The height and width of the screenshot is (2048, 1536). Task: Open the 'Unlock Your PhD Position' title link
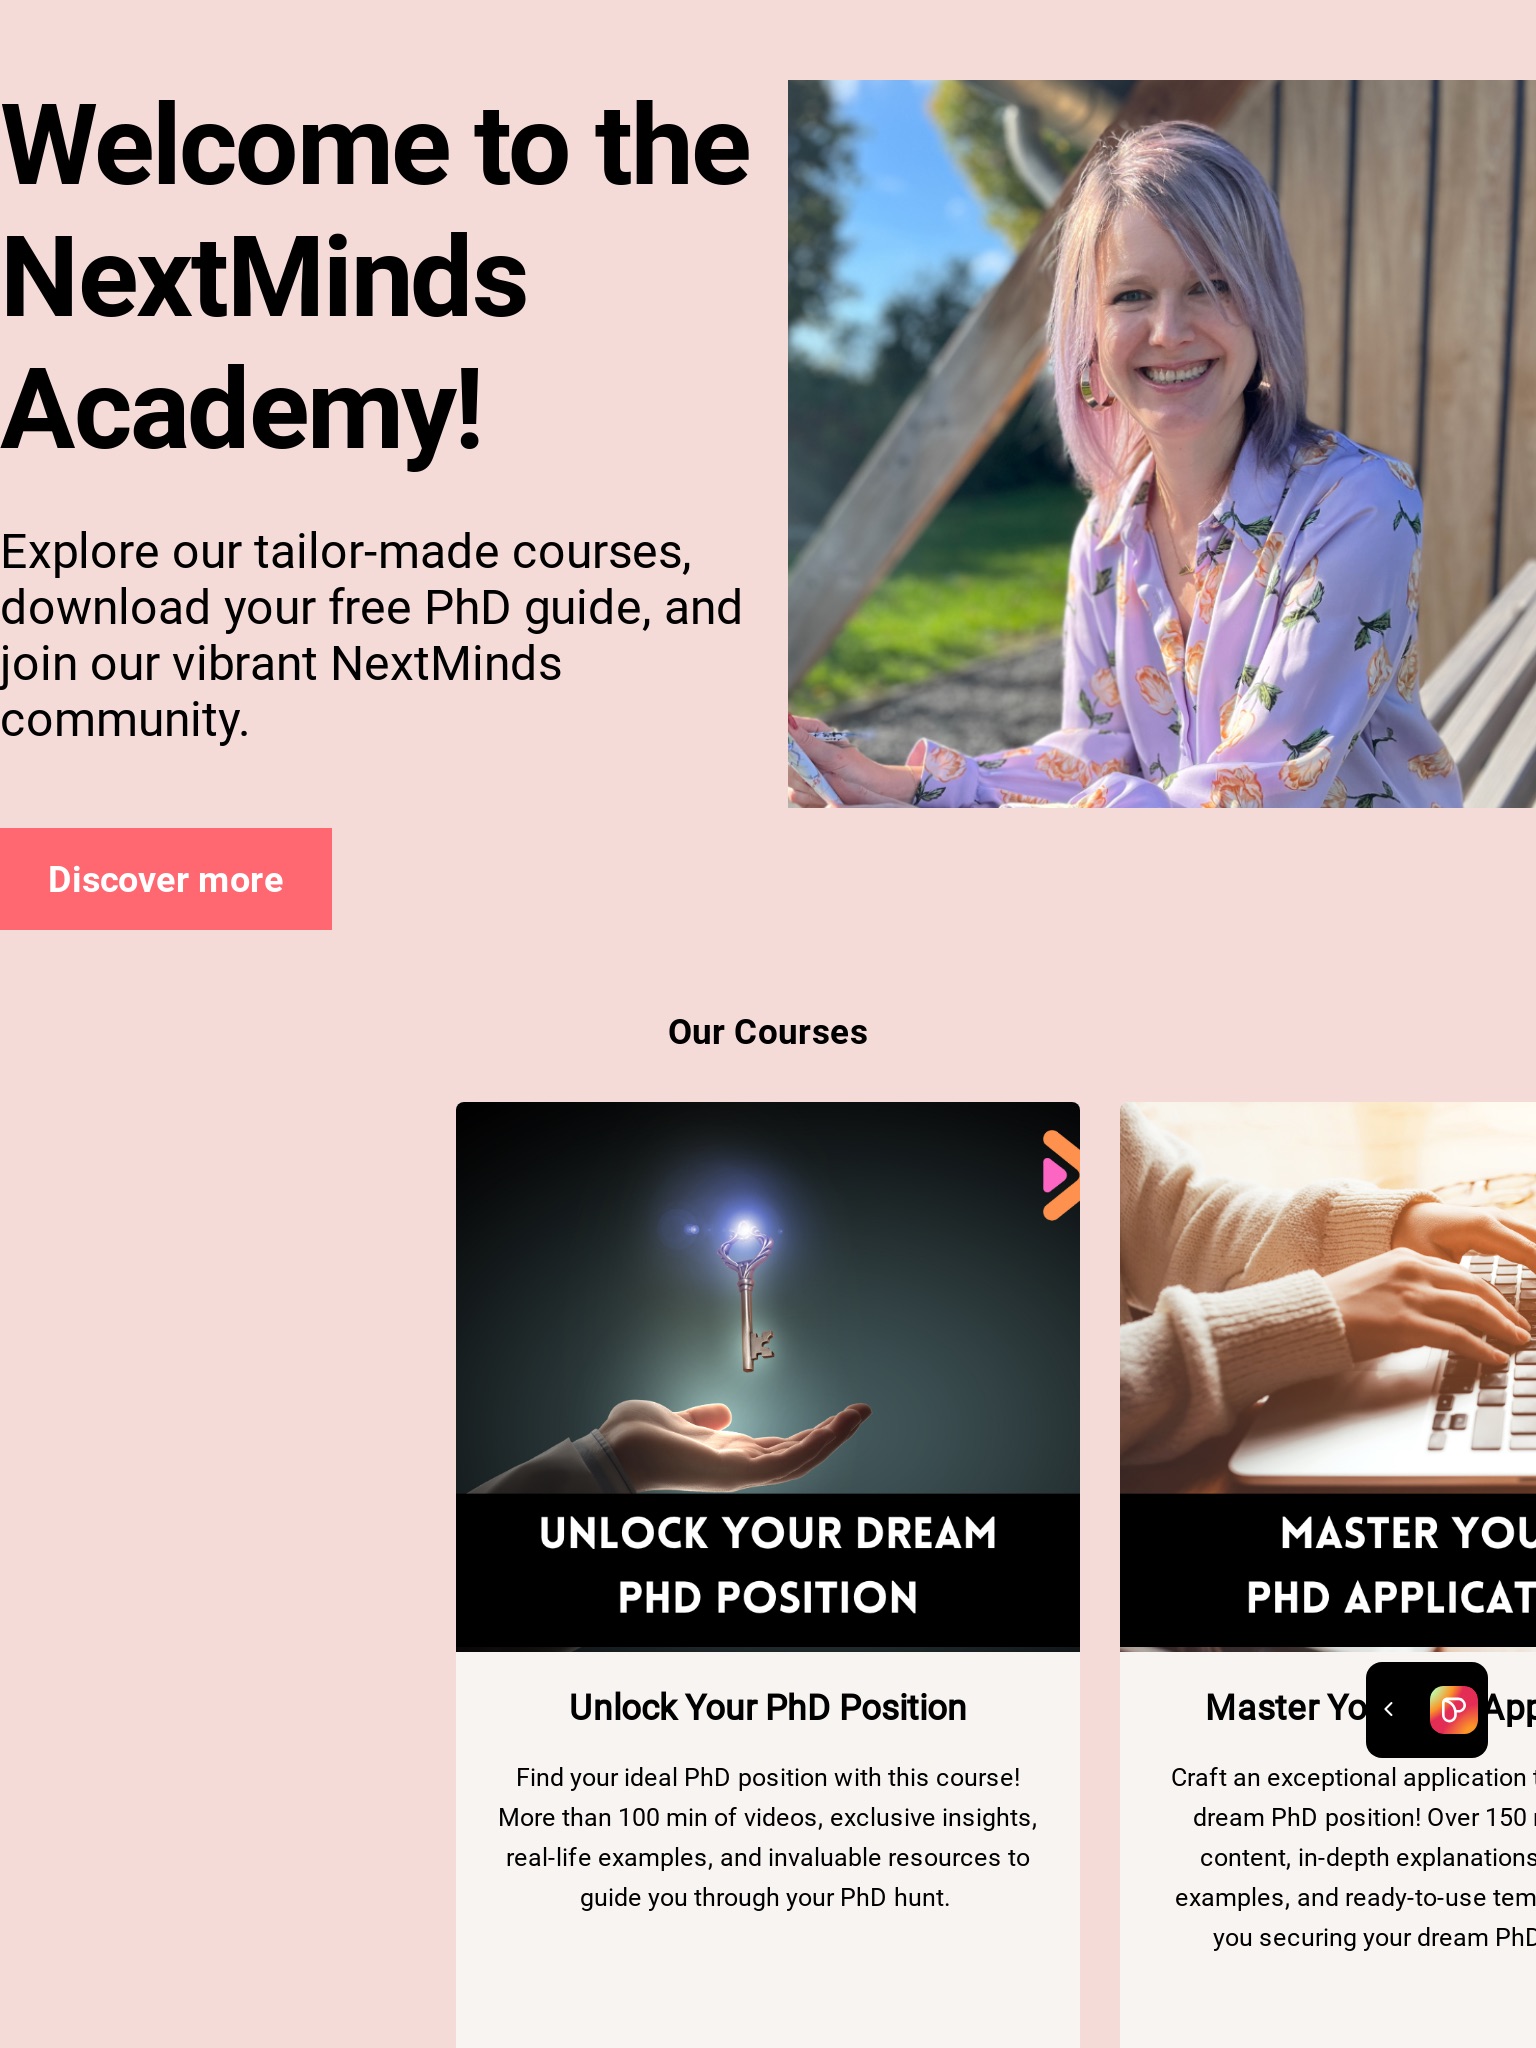768,1707
